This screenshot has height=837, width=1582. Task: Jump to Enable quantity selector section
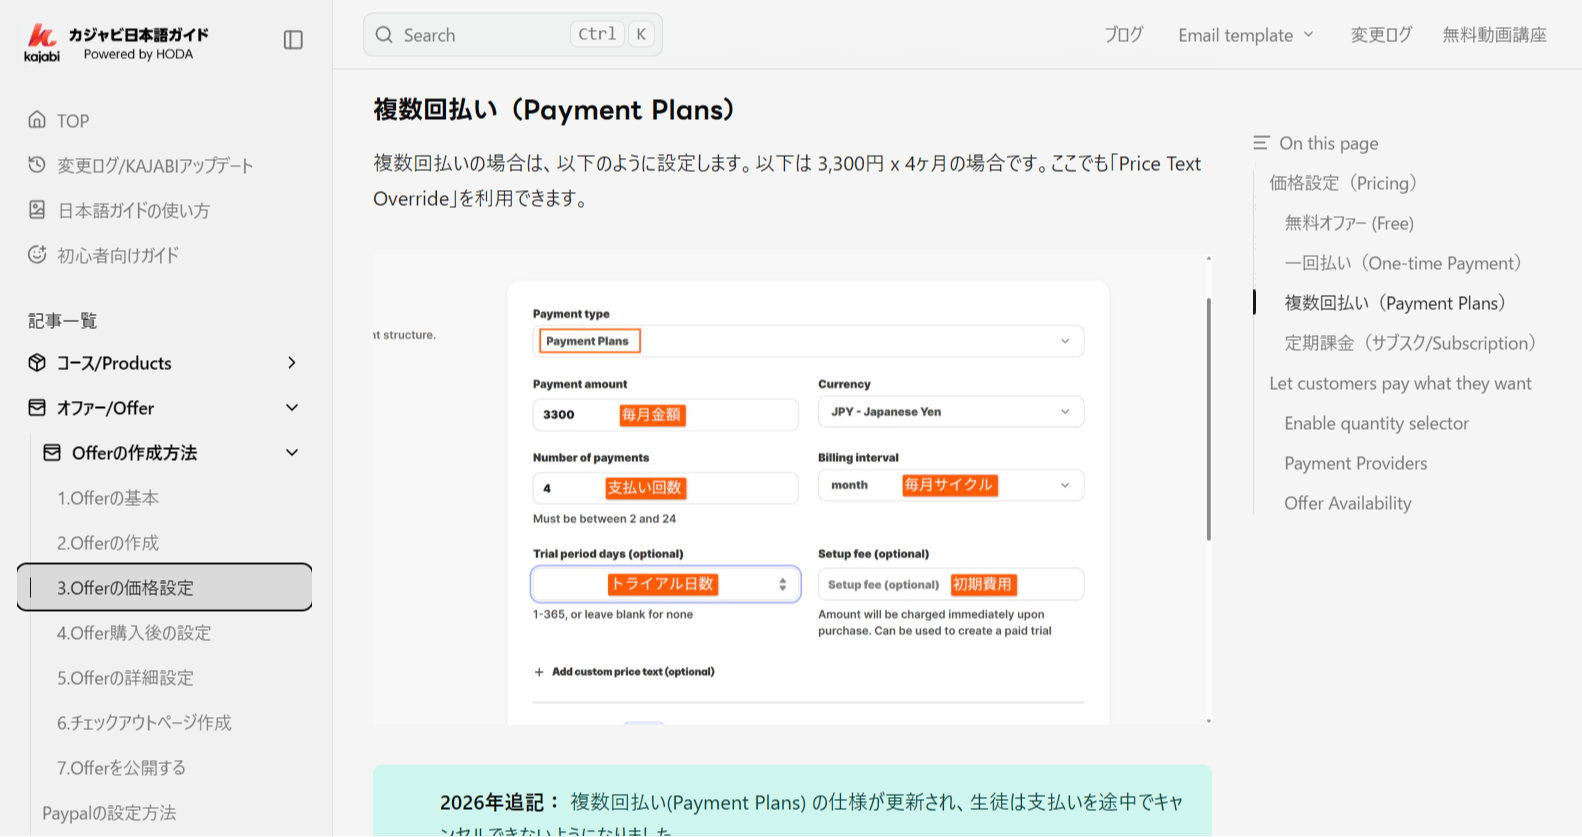coord(1376,423)
